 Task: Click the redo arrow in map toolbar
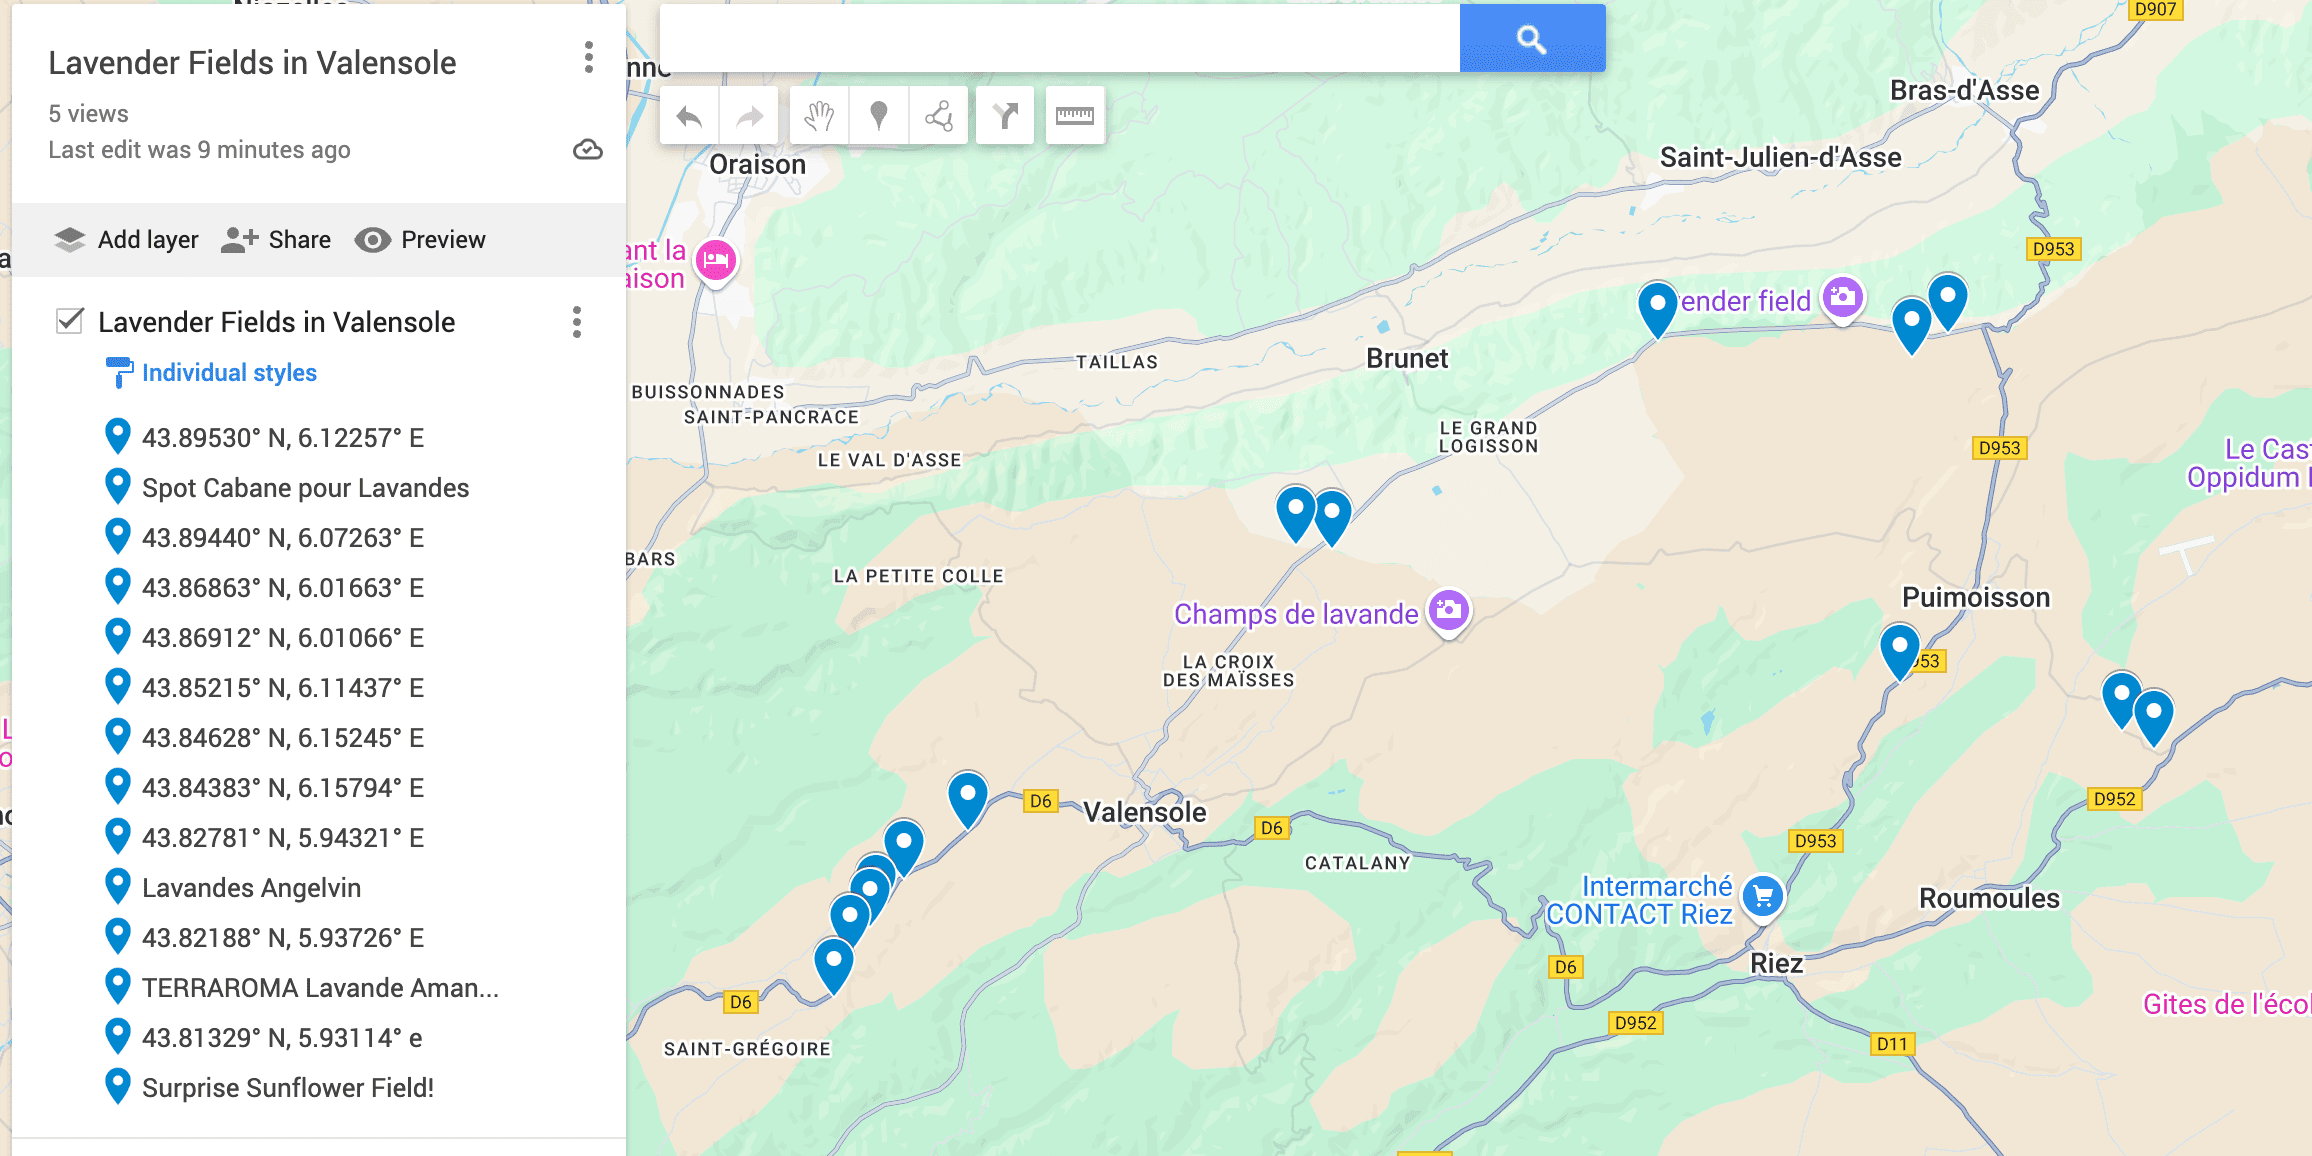[x=749, y=117]
